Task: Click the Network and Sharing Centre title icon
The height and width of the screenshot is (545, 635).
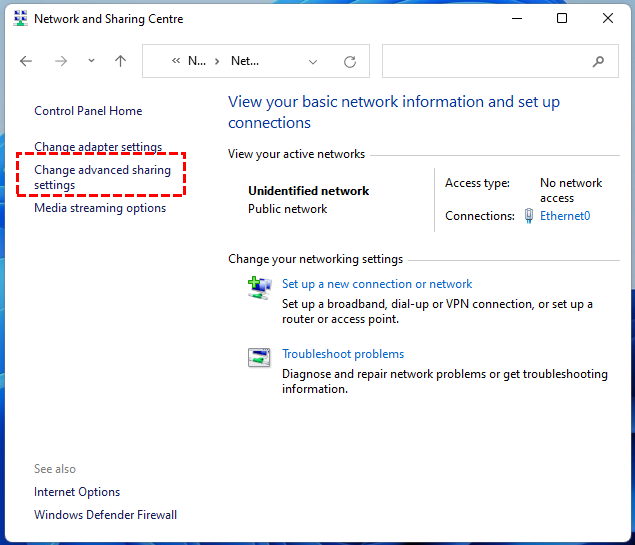Action: (x=20, y=19)
